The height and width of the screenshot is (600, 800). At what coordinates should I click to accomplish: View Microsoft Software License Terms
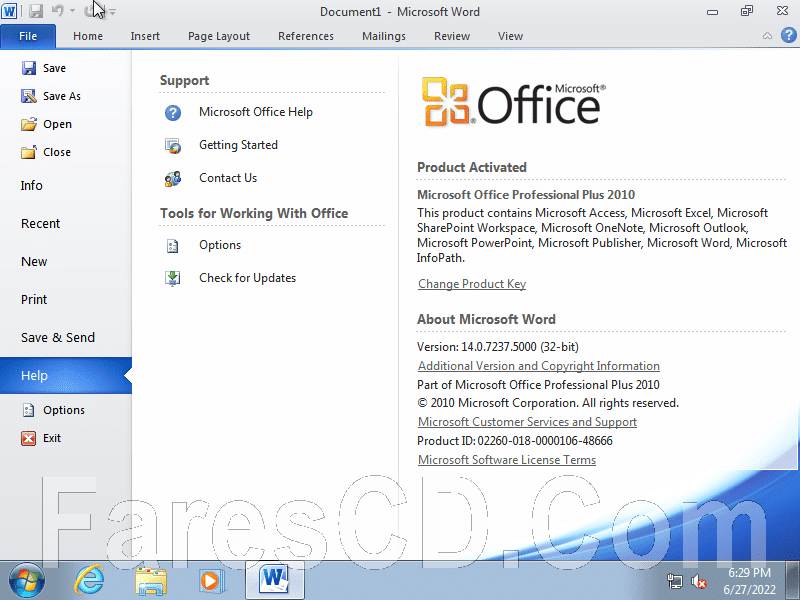click(x=507, y=460)
